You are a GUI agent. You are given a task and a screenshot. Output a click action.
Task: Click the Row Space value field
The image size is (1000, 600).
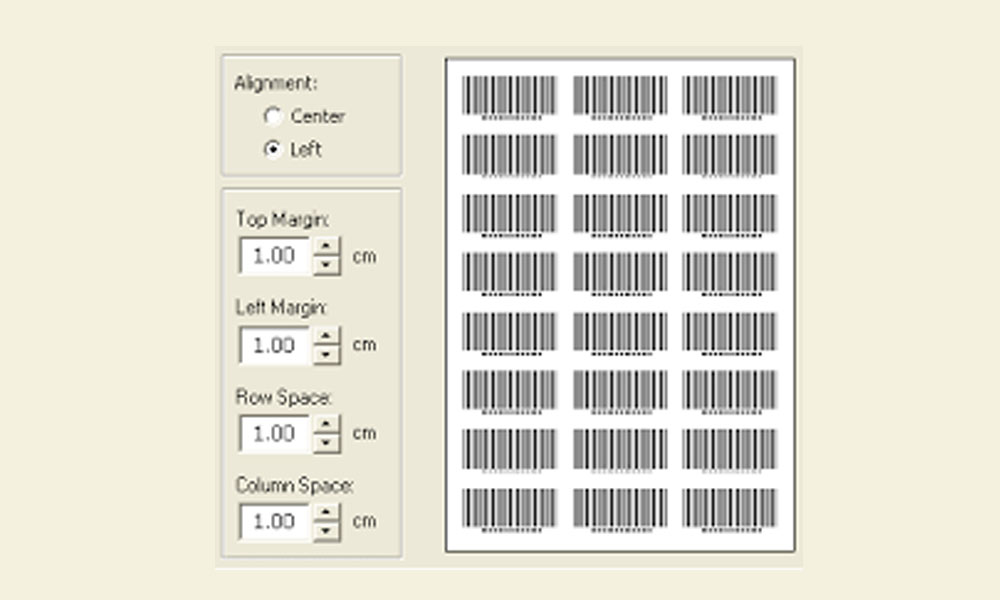(x=275, y=434)
